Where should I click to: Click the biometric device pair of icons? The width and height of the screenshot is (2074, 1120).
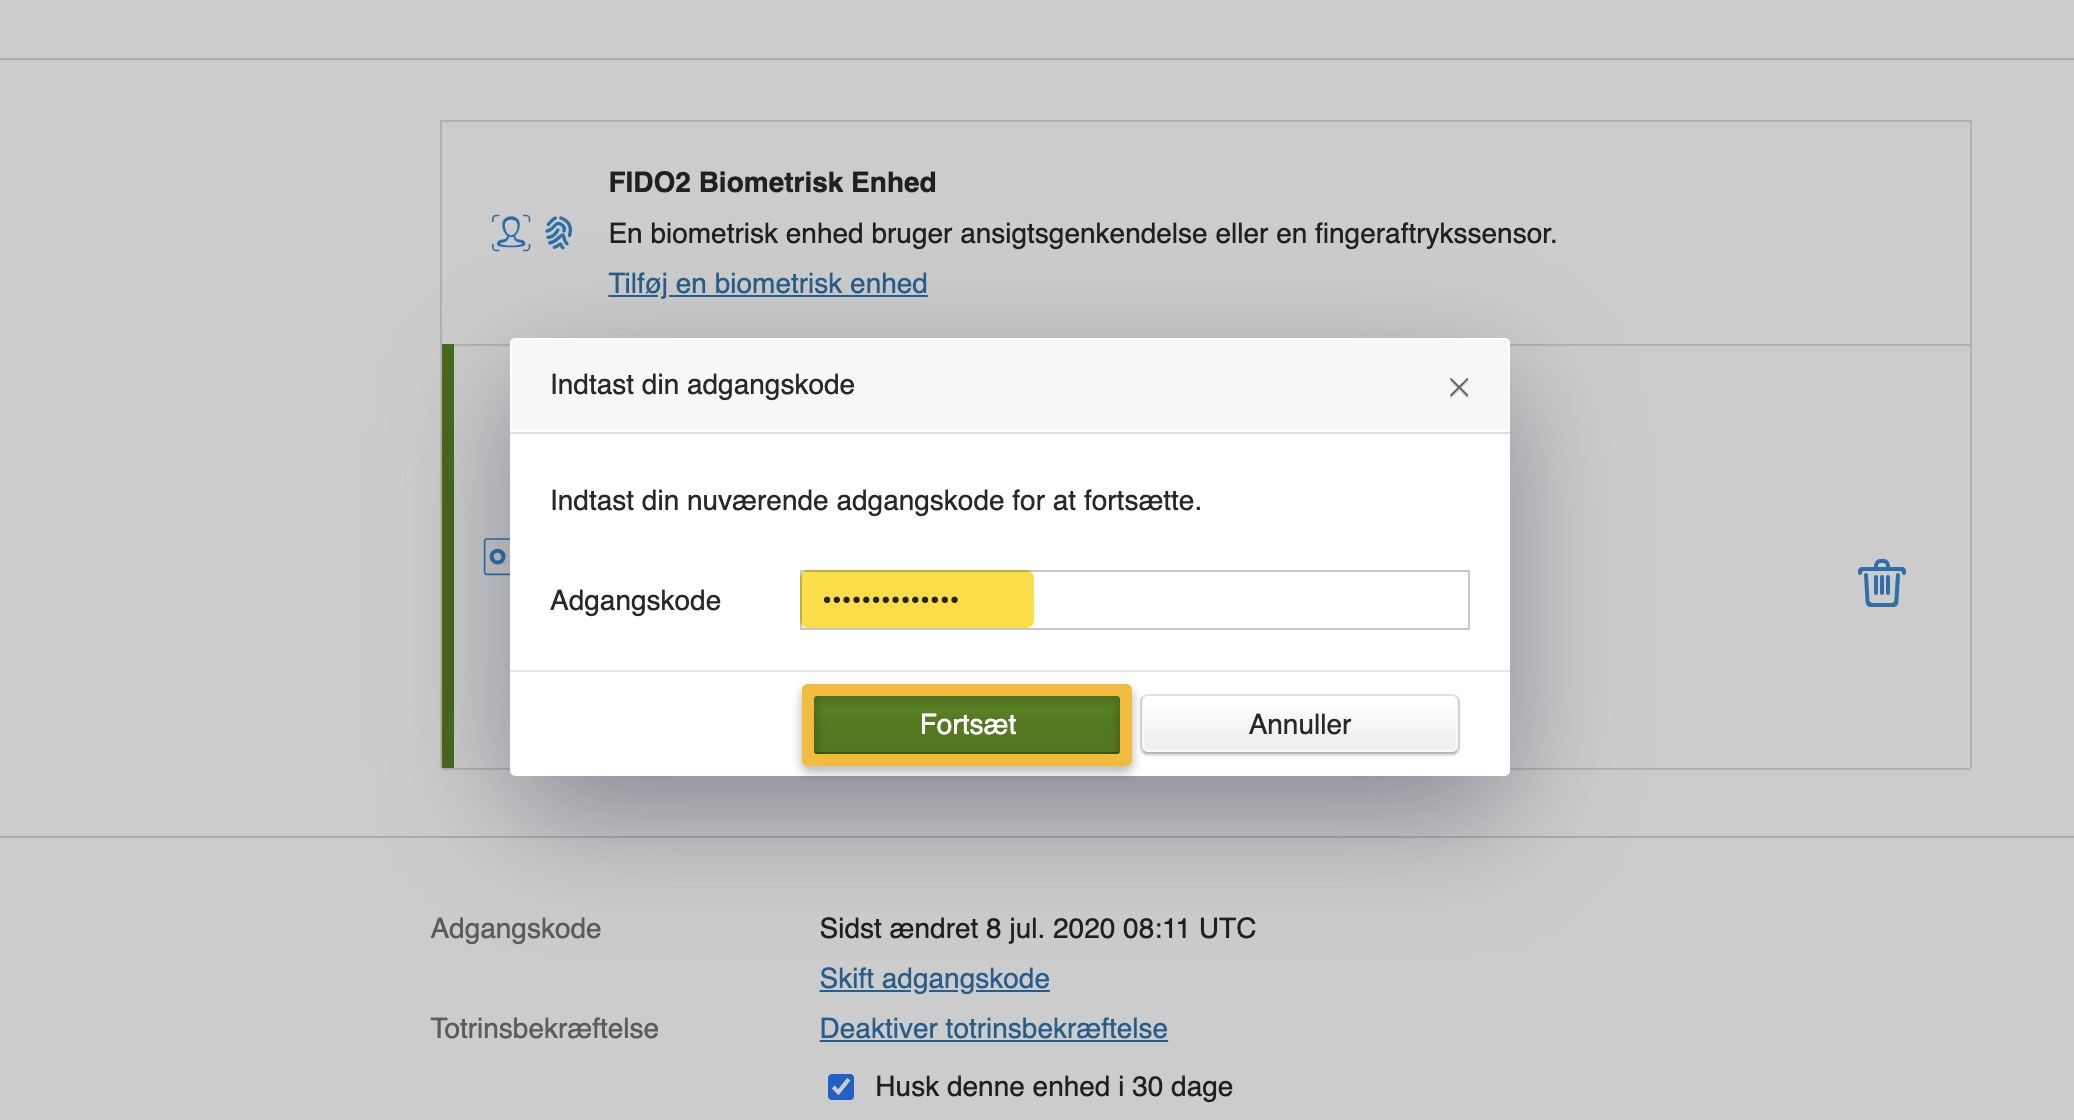[533, 232]
